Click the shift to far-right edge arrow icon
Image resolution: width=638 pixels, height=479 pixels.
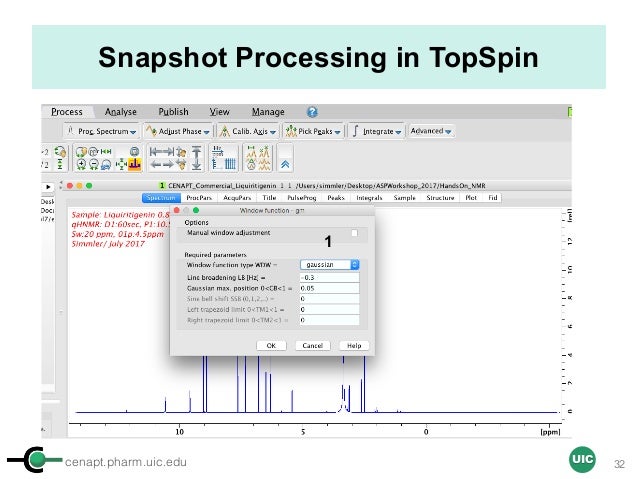tap(168, 152)
